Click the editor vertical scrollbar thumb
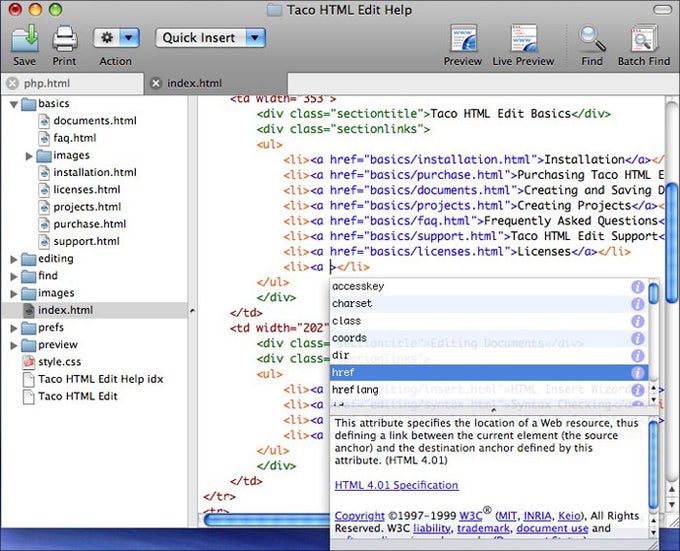The width and height of the screenshot is (680, 551). pyautogui.click(x=672, y=243)
